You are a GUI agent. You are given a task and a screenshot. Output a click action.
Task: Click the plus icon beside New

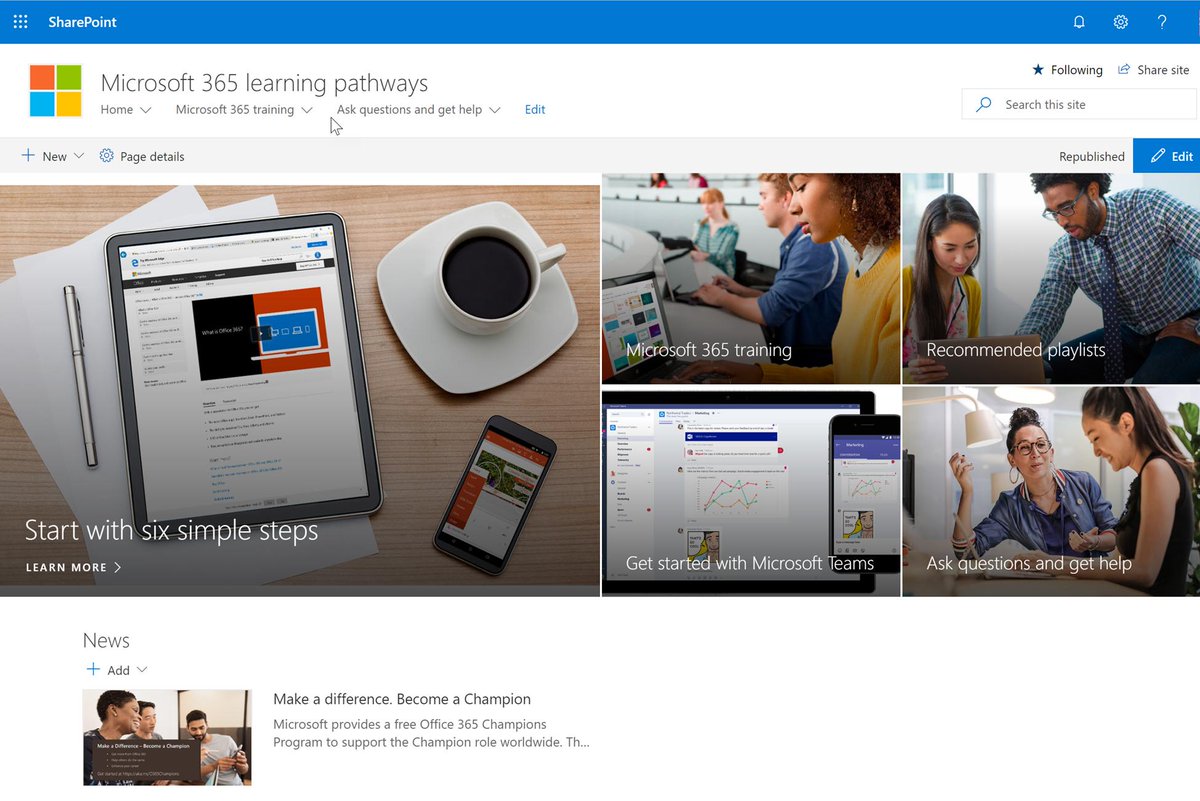[28, 156]
